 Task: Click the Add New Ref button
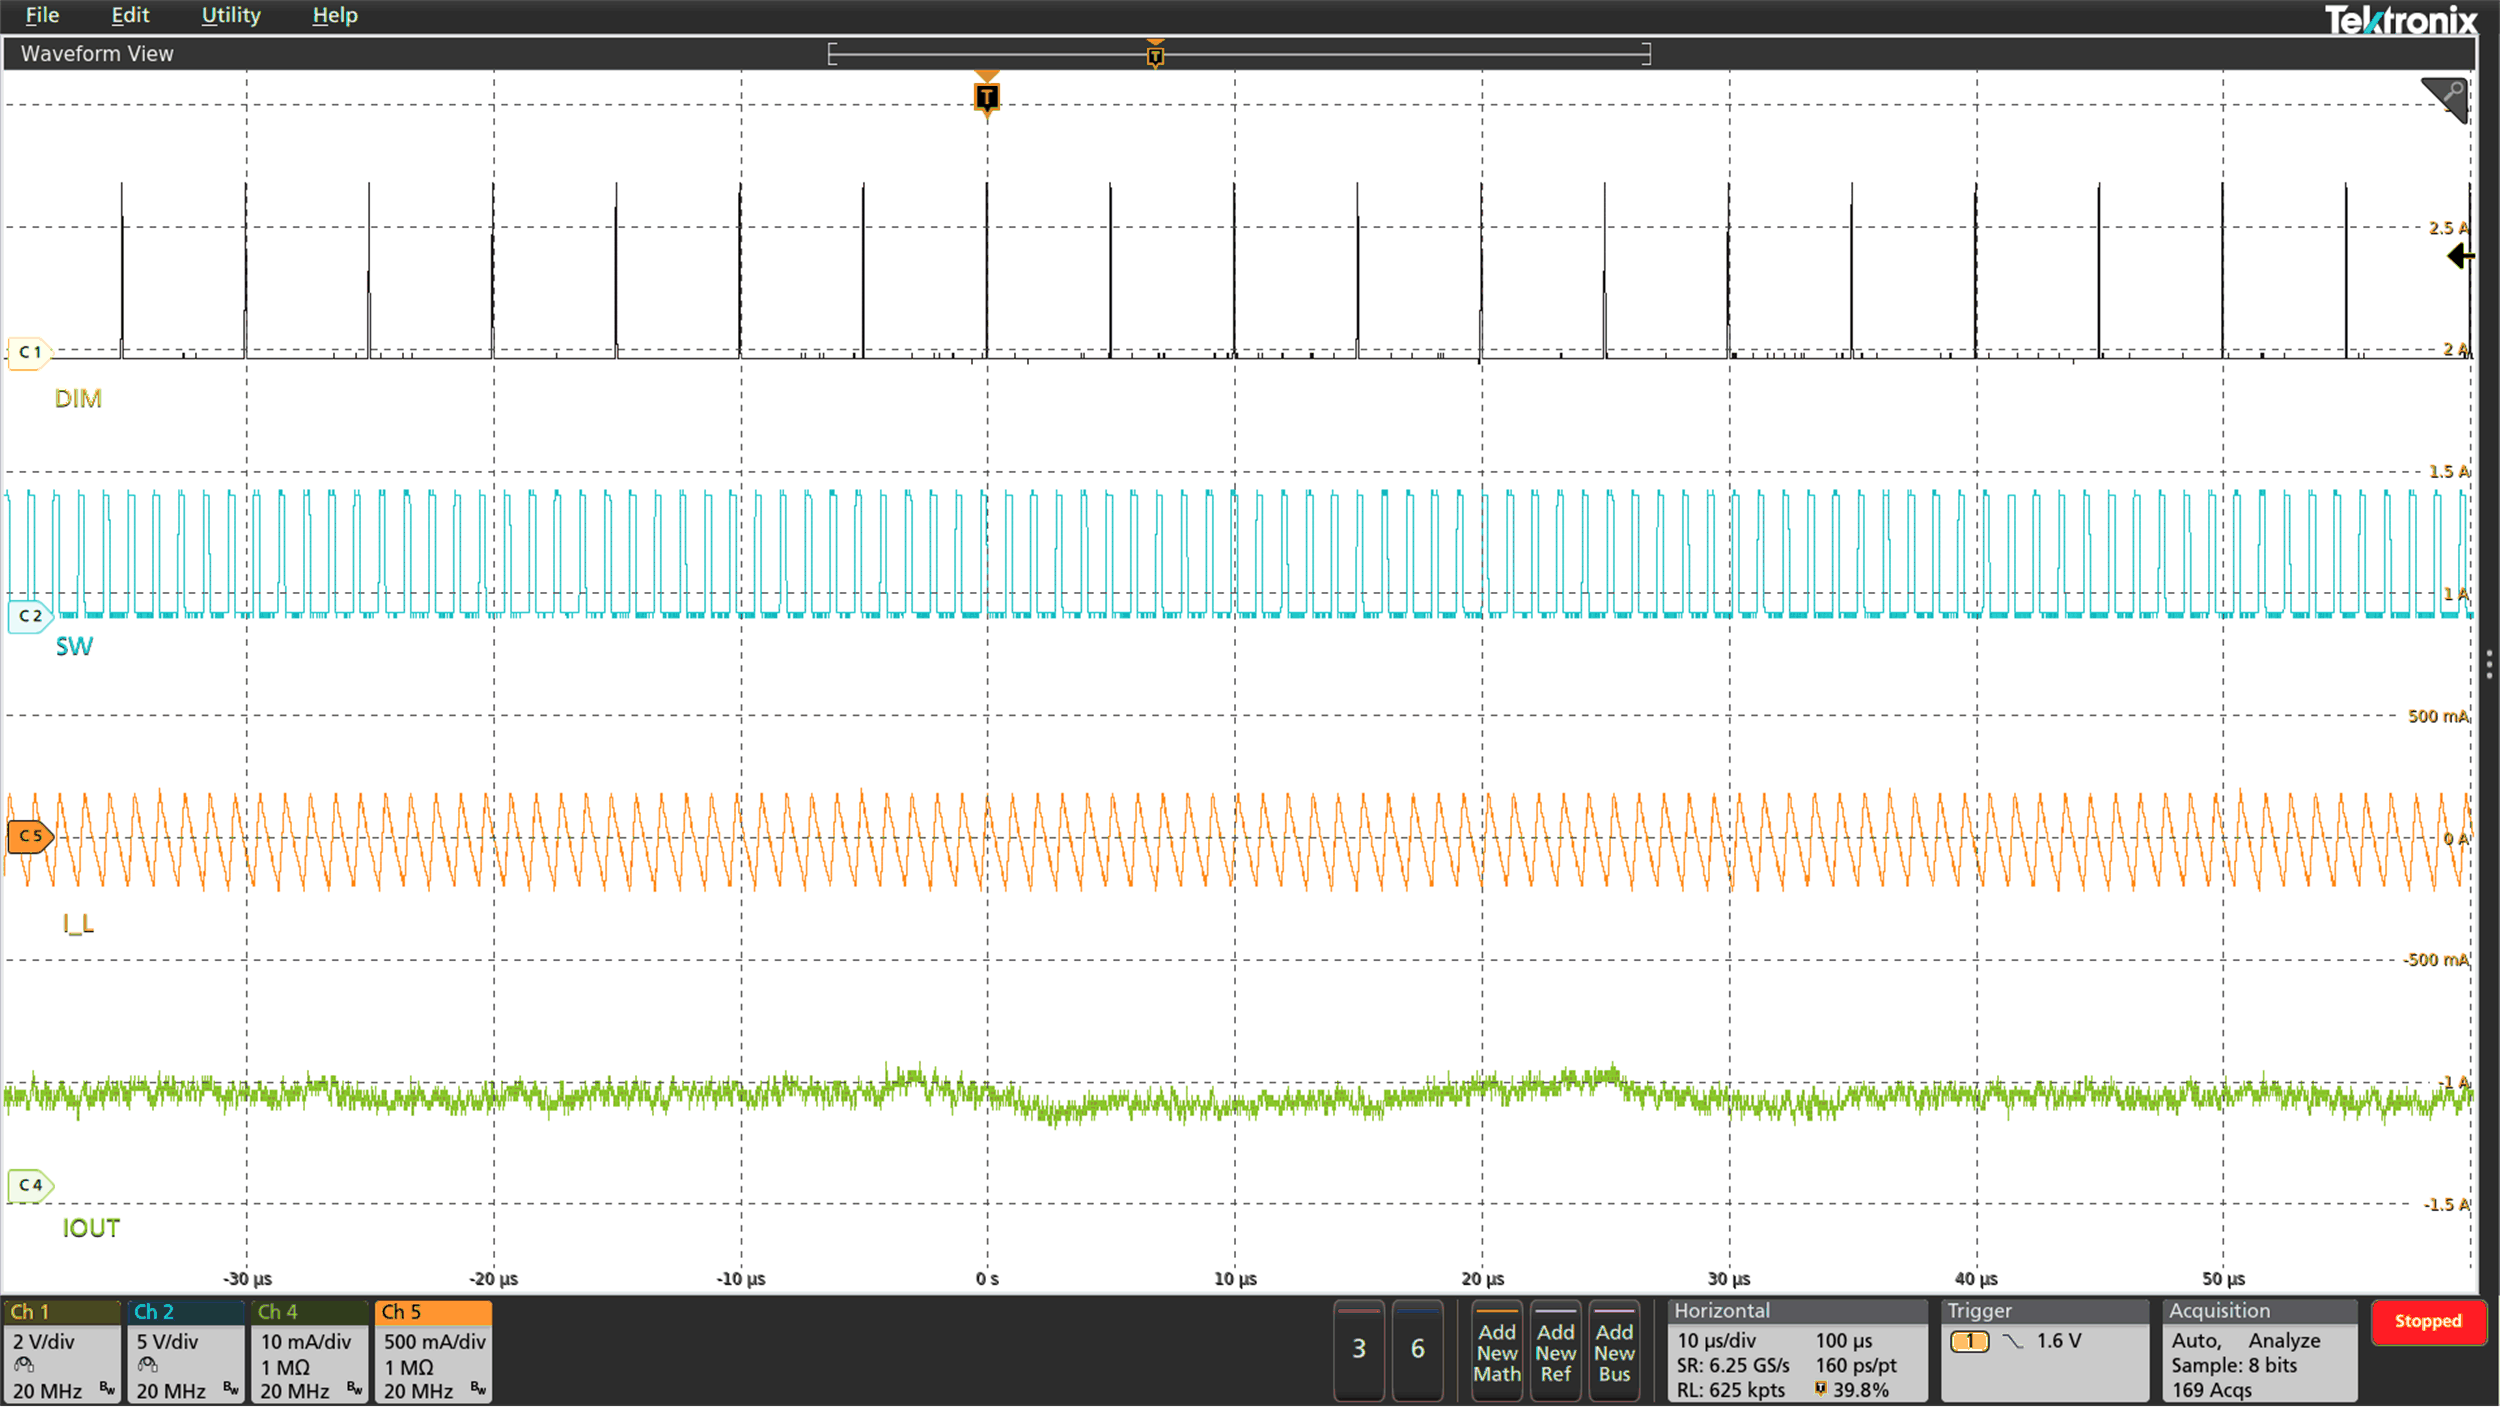1556,1351
